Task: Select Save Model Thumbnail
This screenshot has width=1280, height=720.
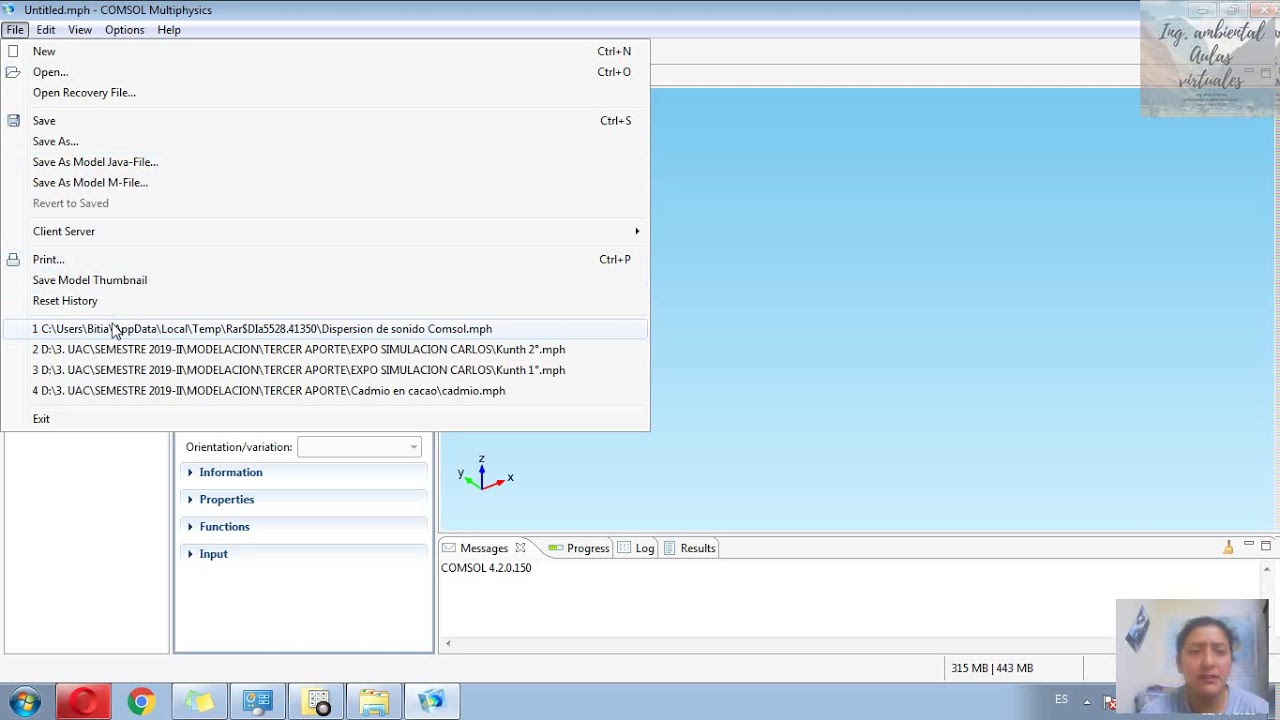Action: click(x=325, y=280)
